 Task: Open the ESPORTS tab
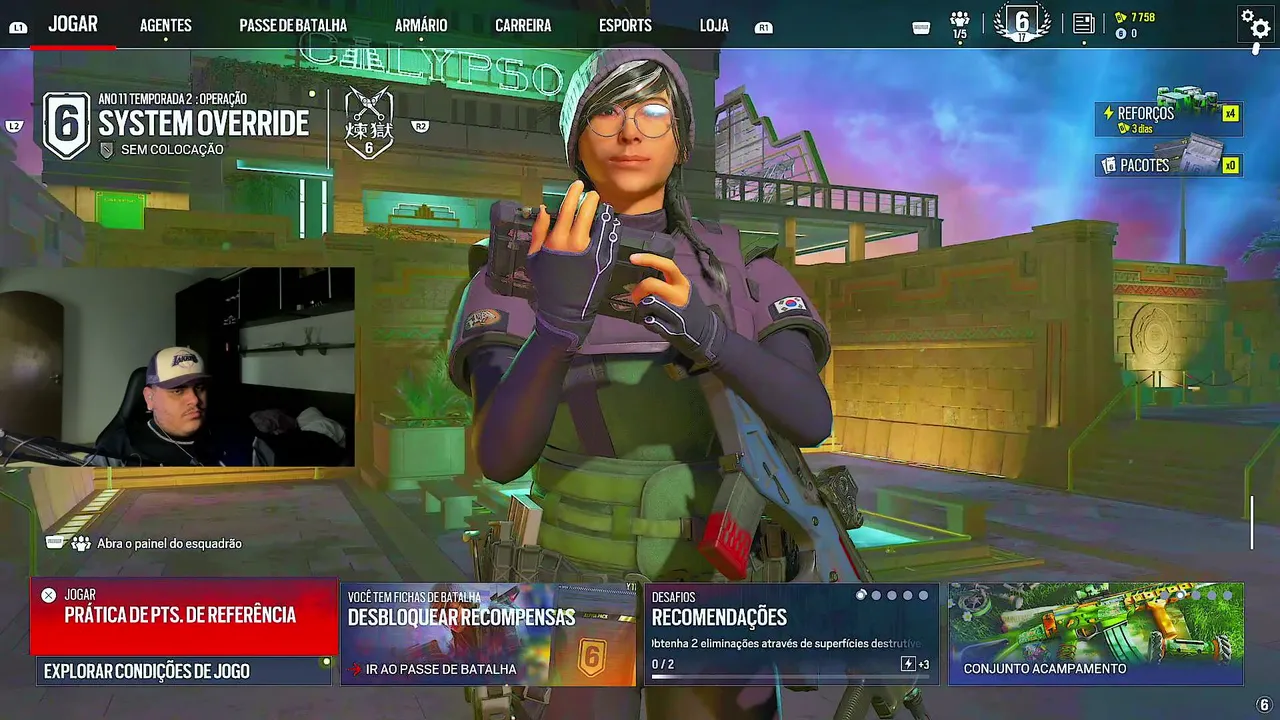625,25
